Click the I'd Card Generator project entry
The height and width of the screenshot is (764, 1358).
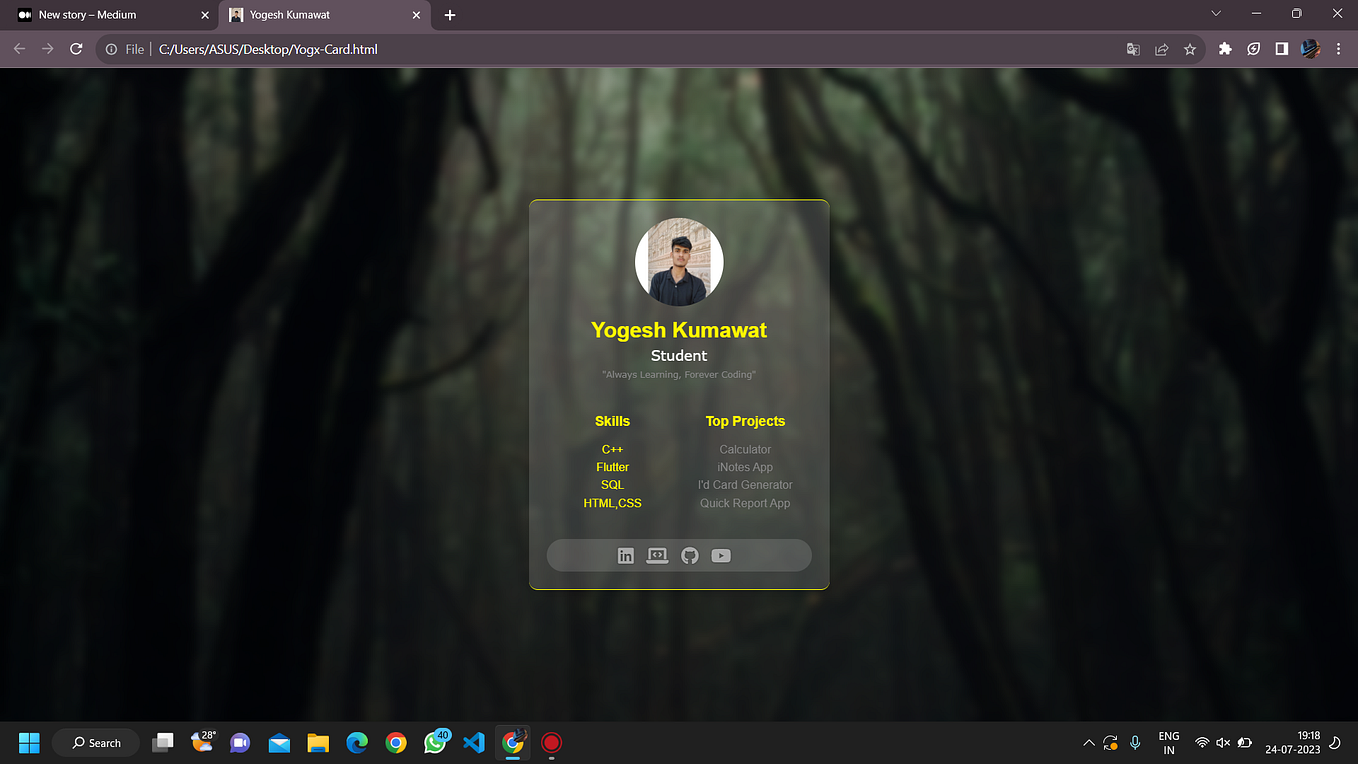[x=745, y=484]
